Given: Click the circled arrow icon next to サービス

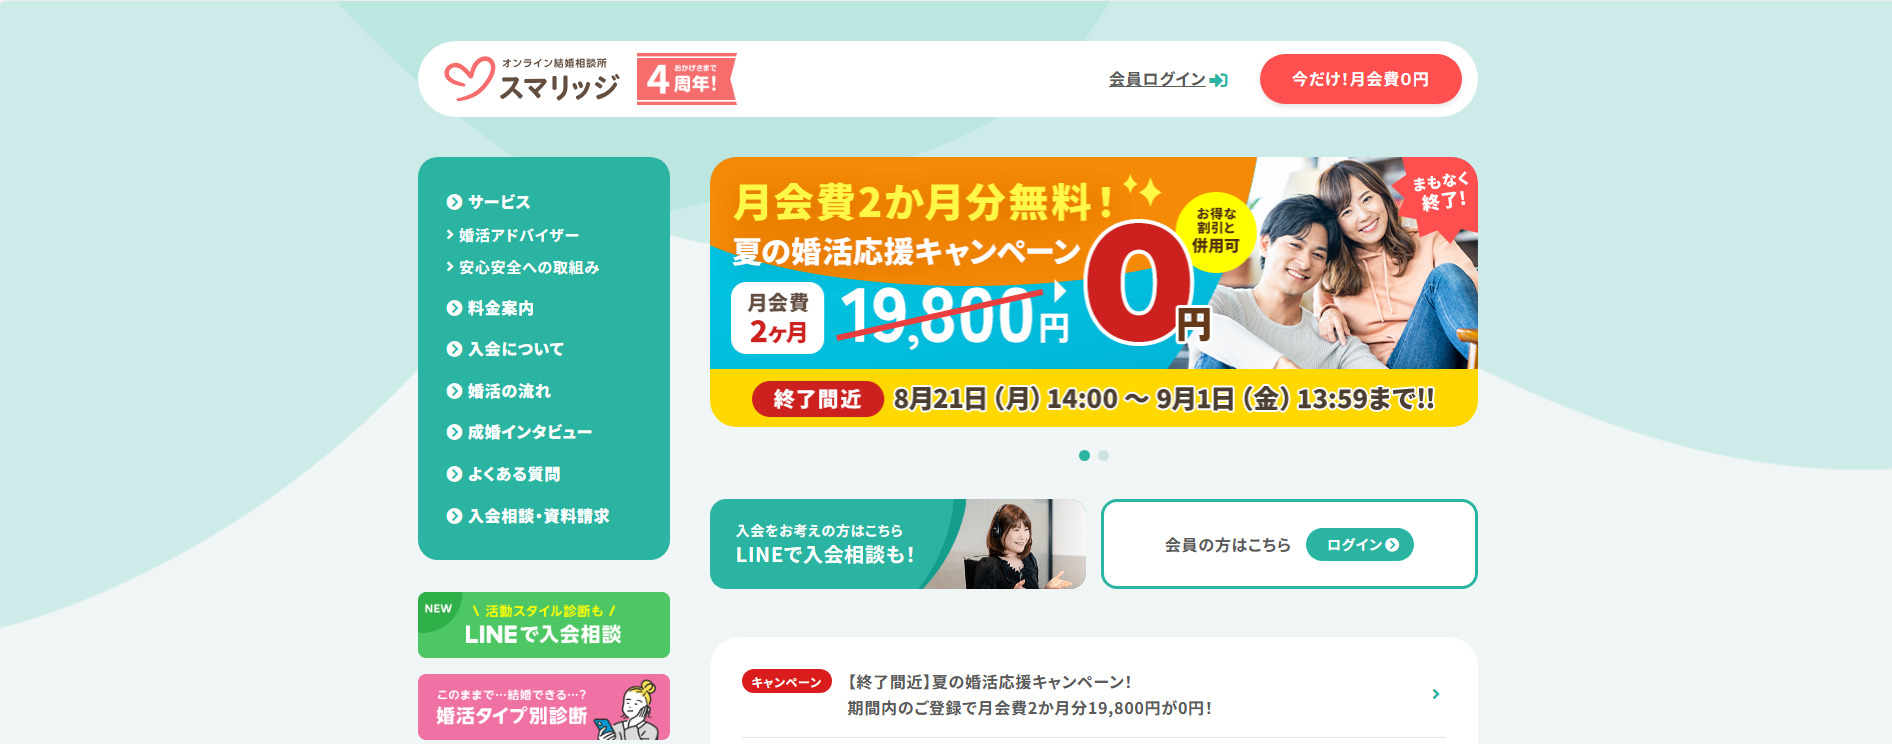Looking at the screenshot, I should coord(454,202).
